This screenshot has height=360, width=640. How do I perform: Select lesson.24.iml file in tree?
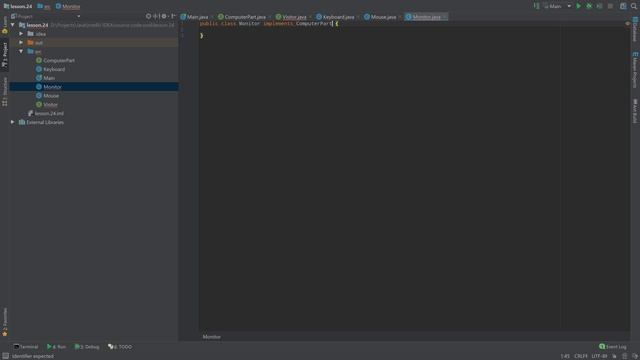click(49, 113)
